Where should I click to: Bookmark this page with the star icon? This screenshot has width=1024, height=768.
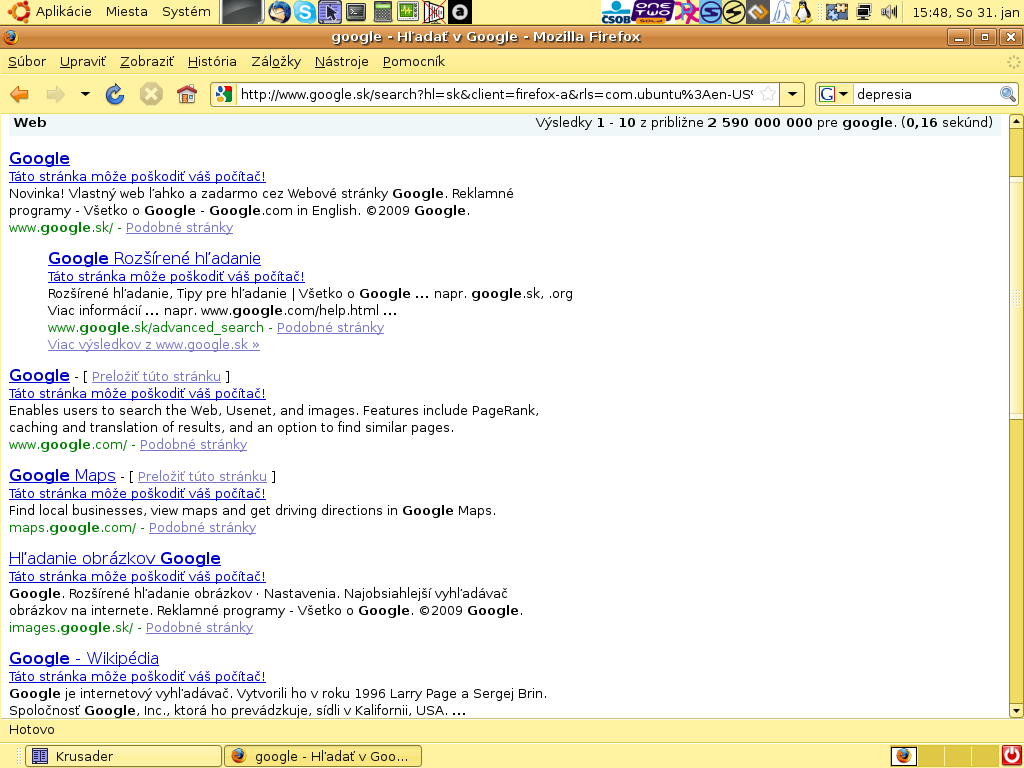click(x=769, y=94)
